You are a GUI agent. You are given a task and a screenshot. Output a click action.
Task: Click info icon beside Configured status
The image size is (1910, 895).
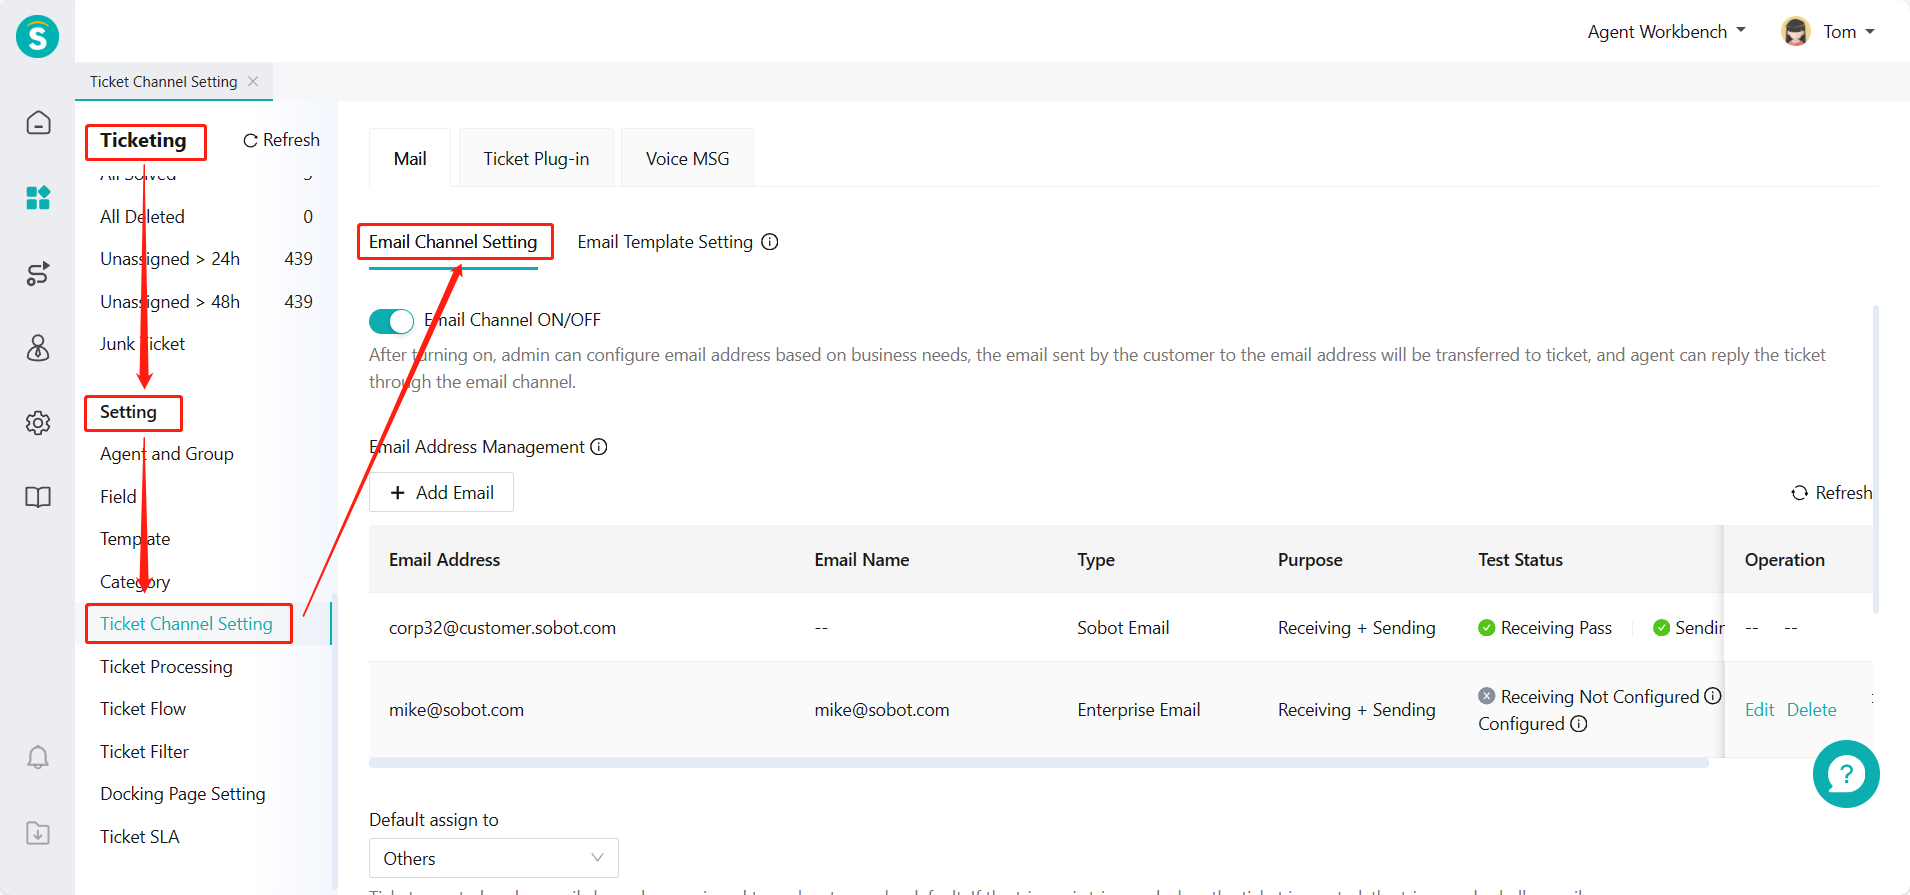(1579, 724)
